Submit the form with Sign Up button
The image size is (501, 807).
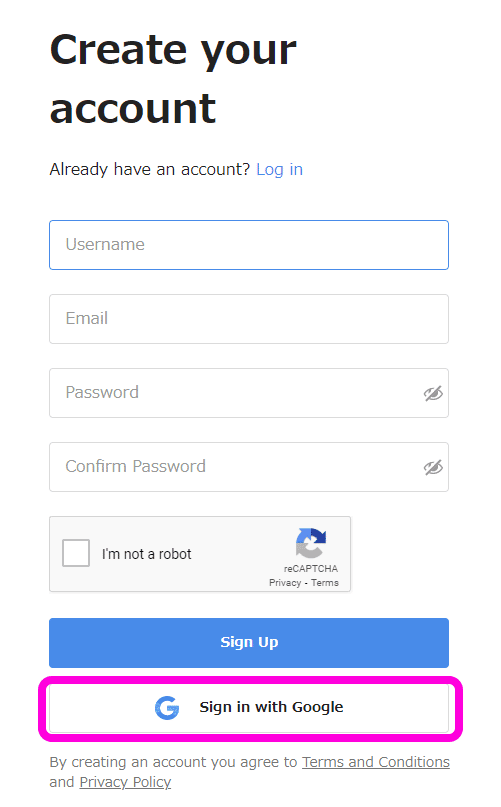[249, 643]
